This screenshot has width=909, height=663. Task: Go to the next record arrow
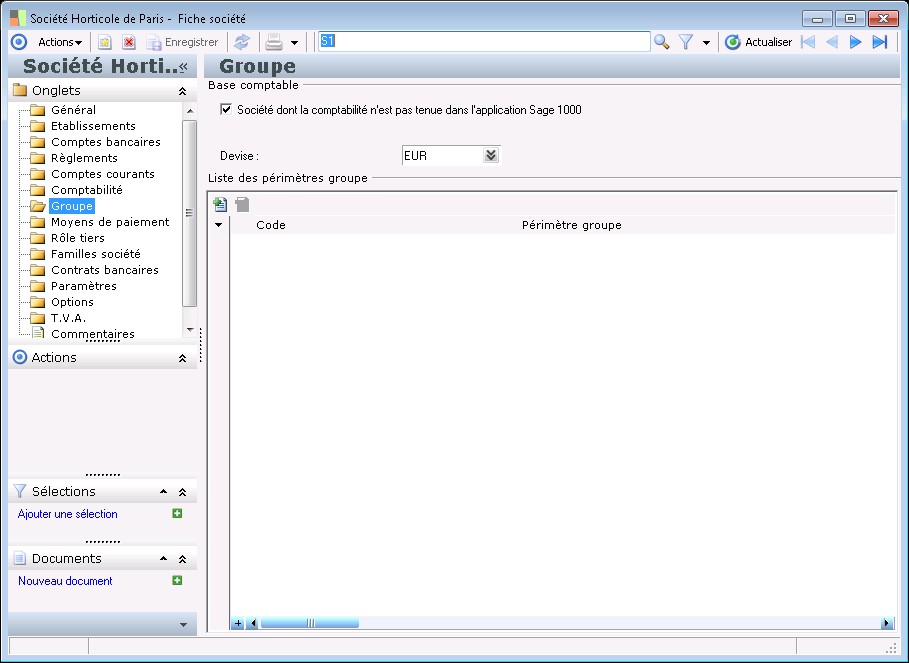click(855, 42)
